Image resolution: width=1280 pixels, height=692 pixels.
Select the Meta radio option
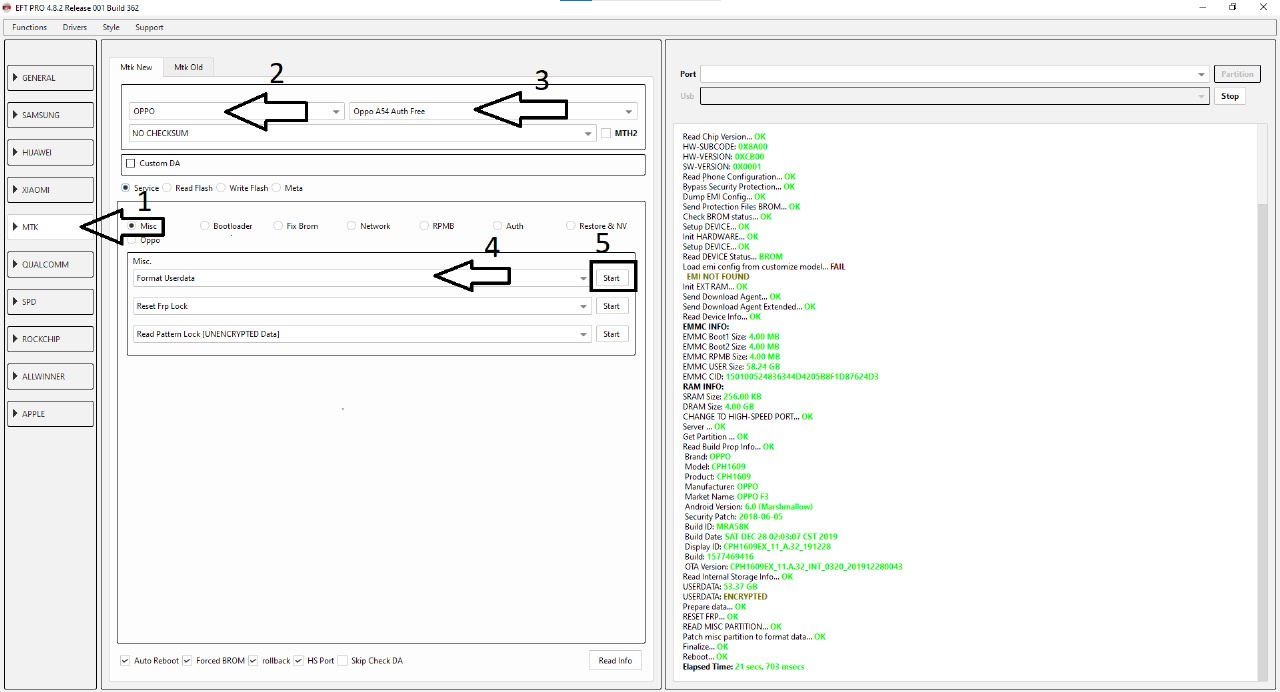point(278,188)
